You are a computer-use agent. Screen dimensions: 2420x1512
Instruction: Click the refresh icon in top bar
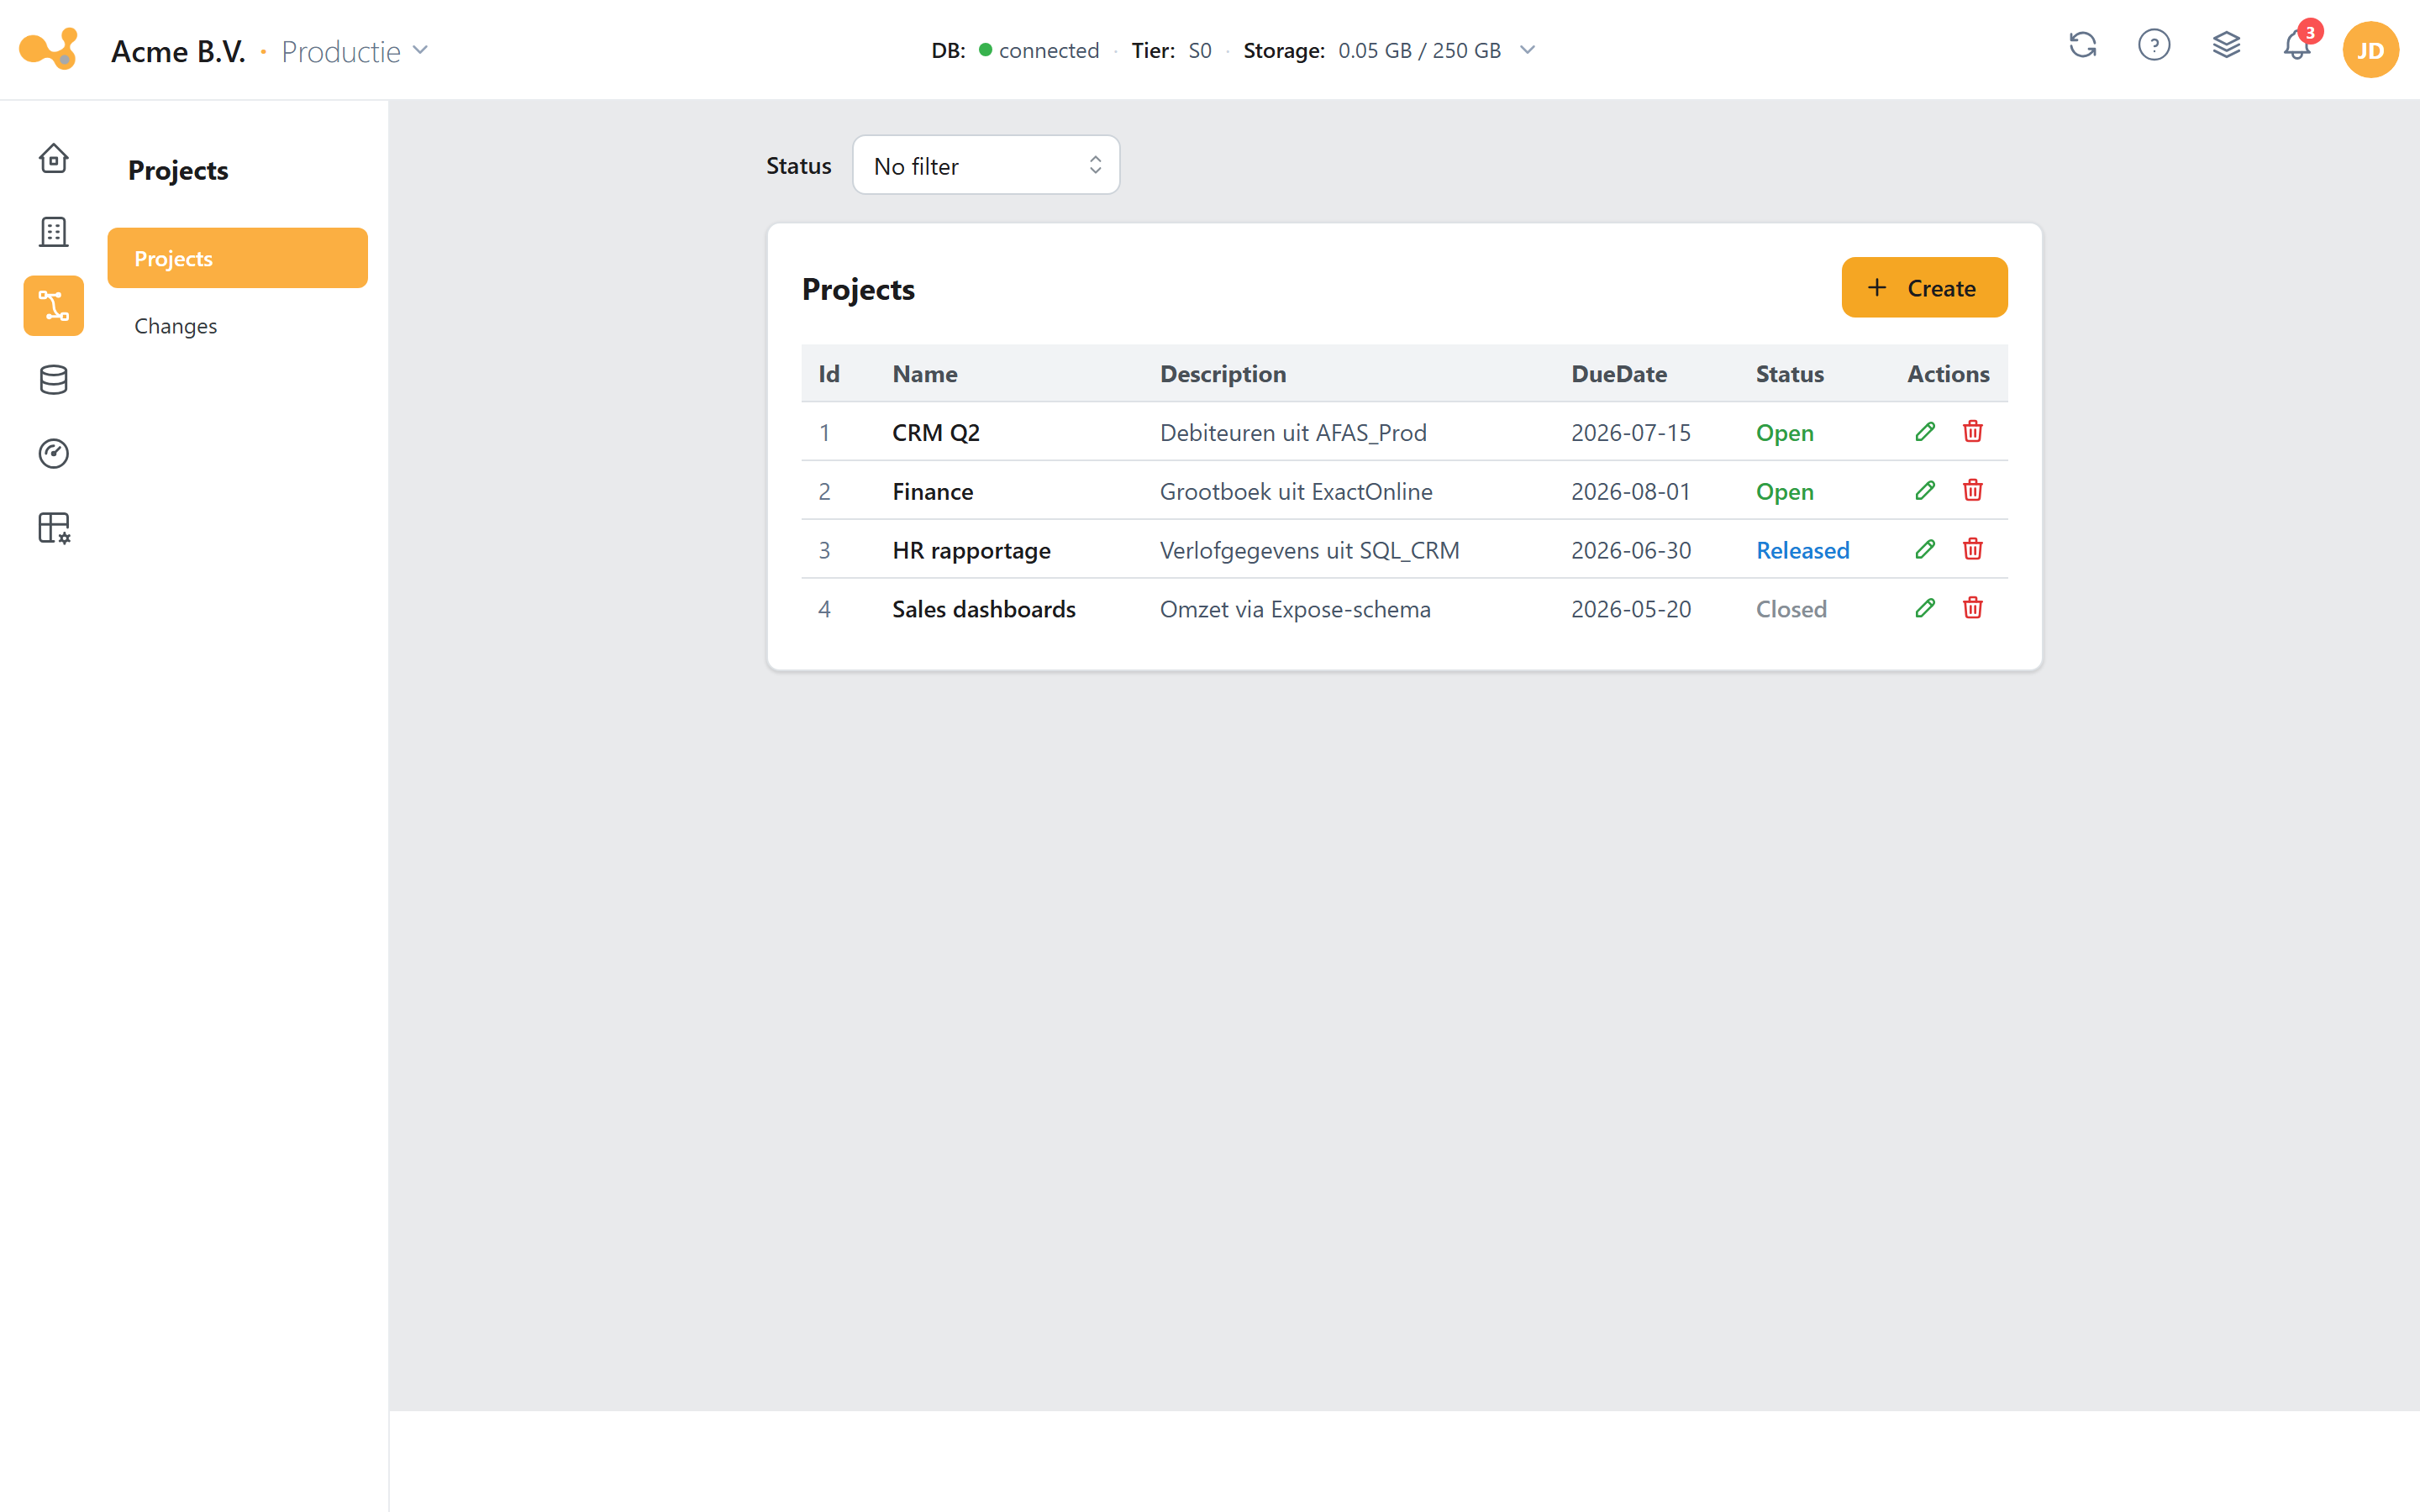coord(2083,46)
